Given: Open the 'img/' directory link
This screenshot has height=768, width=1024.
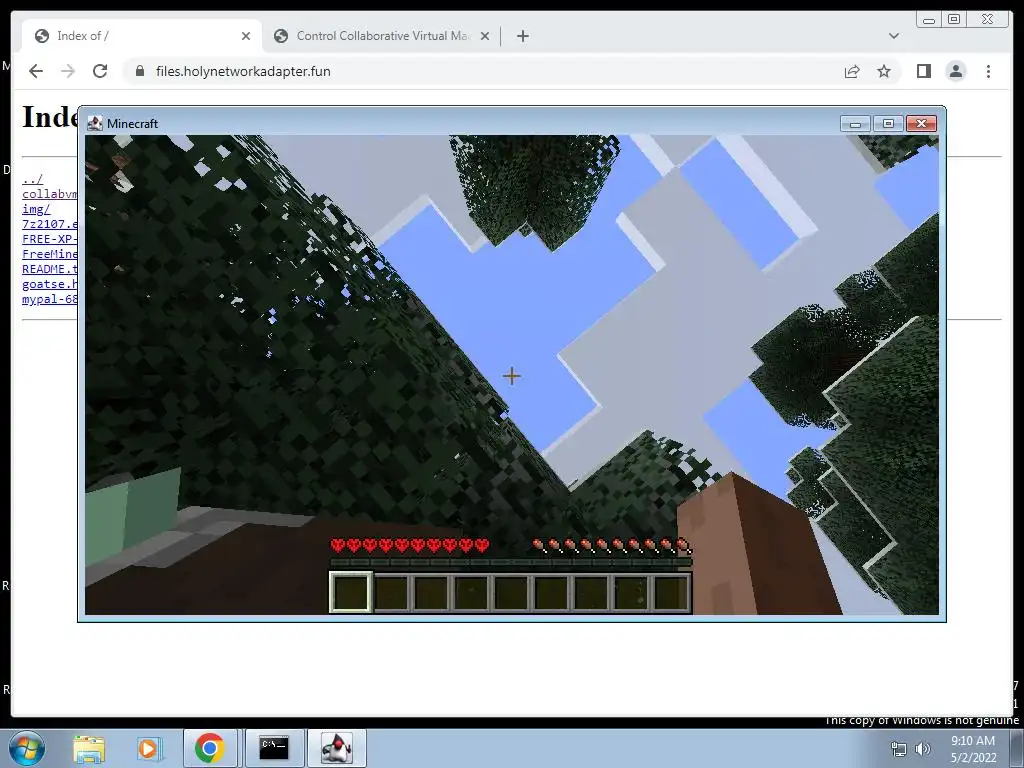Looking at the screenshot, I should click(36, 209).
